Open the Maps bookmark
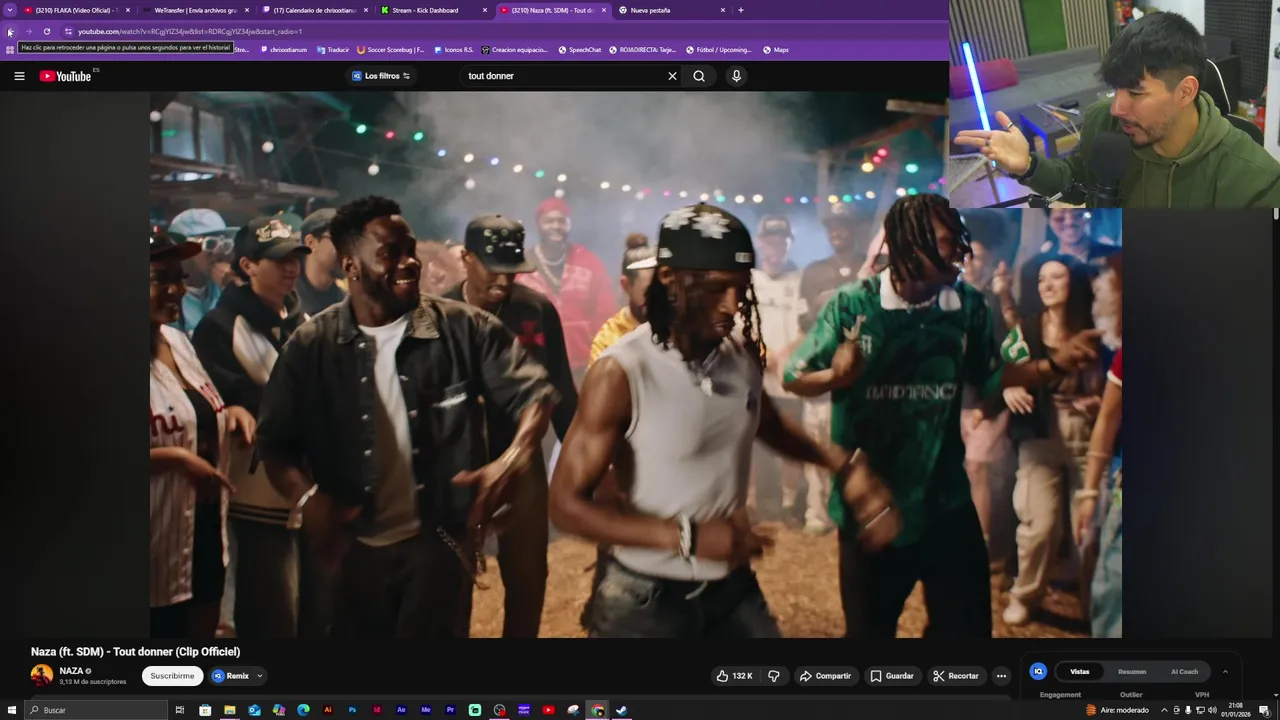Screen dimensions: 1280x720 [775, 50]
